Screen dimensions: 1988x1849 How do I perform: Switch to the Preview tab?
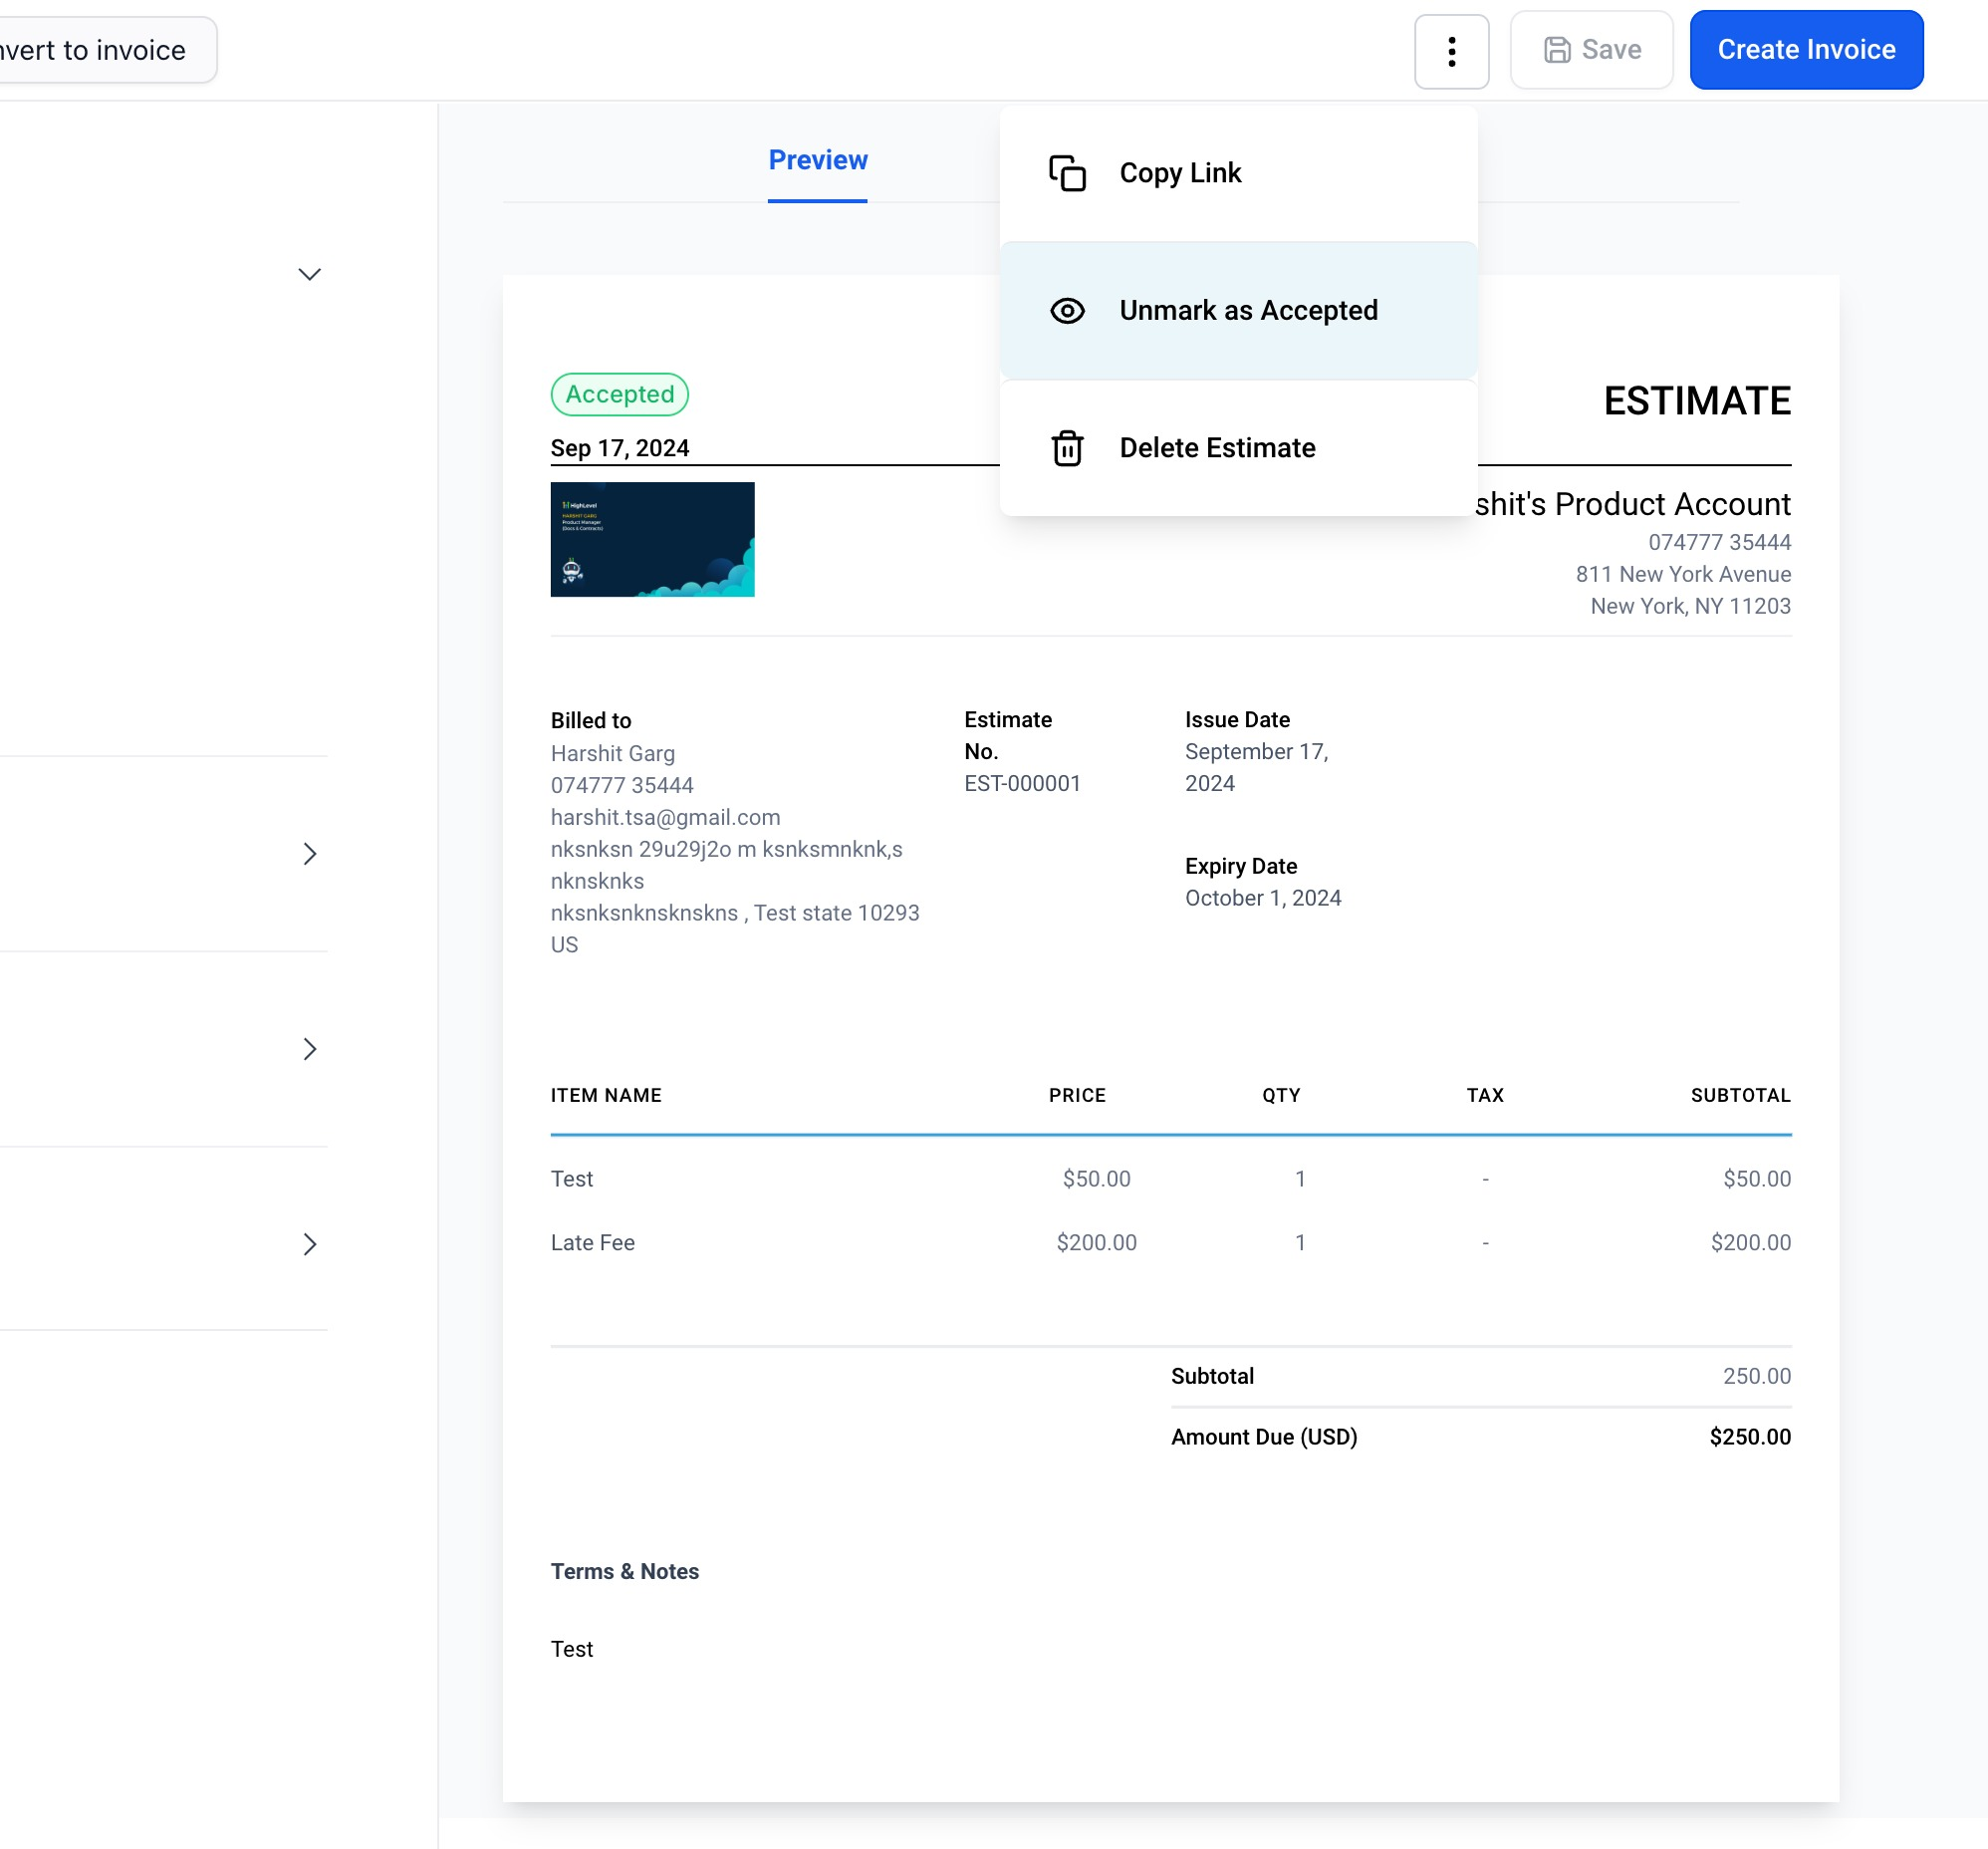click(817, 160)
